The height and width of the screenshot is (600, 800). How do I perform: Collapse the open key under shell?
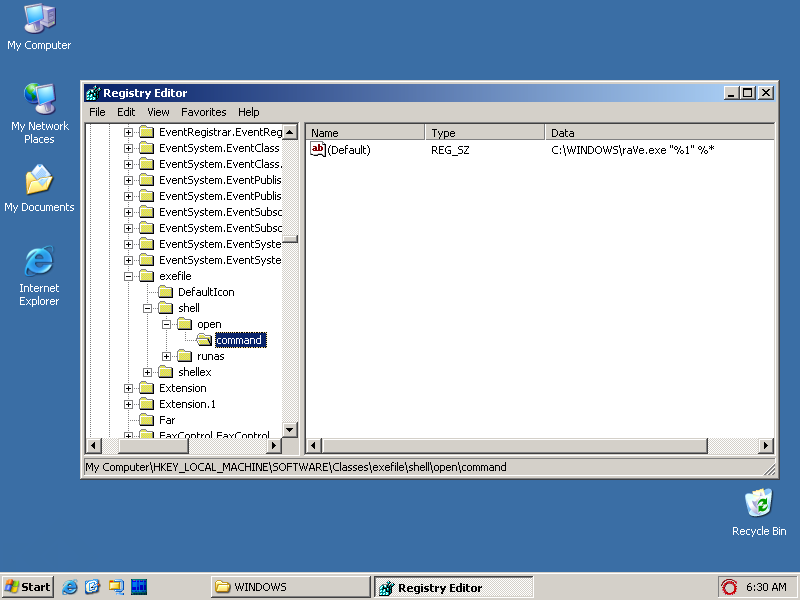(x=166, y=324)
